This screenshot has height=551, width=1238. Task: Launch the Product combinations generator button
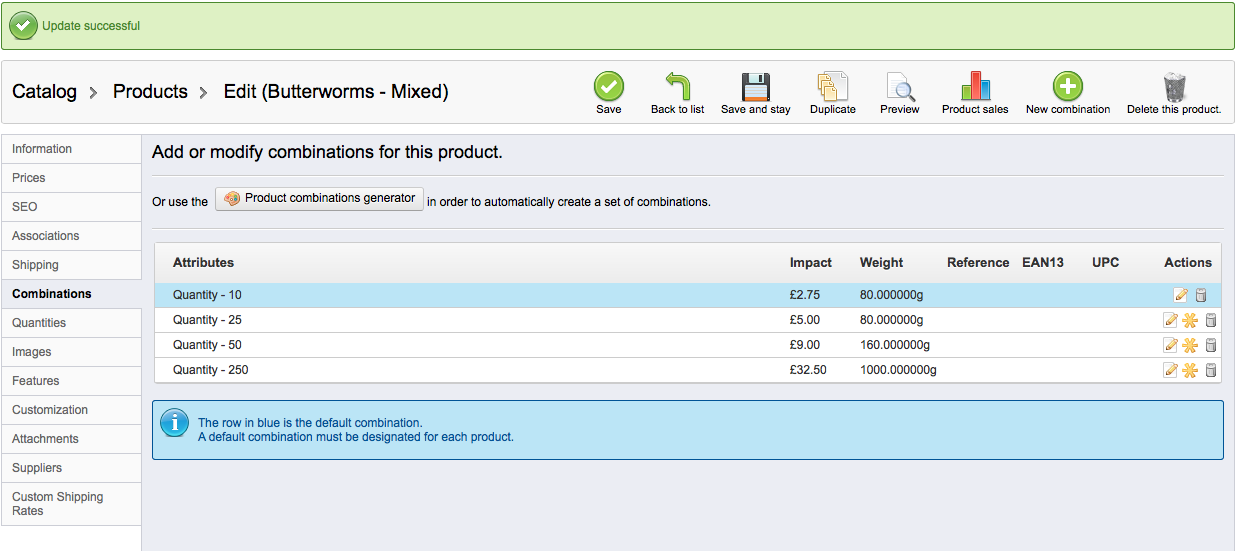pyautogui.click(x=319, y=199)
